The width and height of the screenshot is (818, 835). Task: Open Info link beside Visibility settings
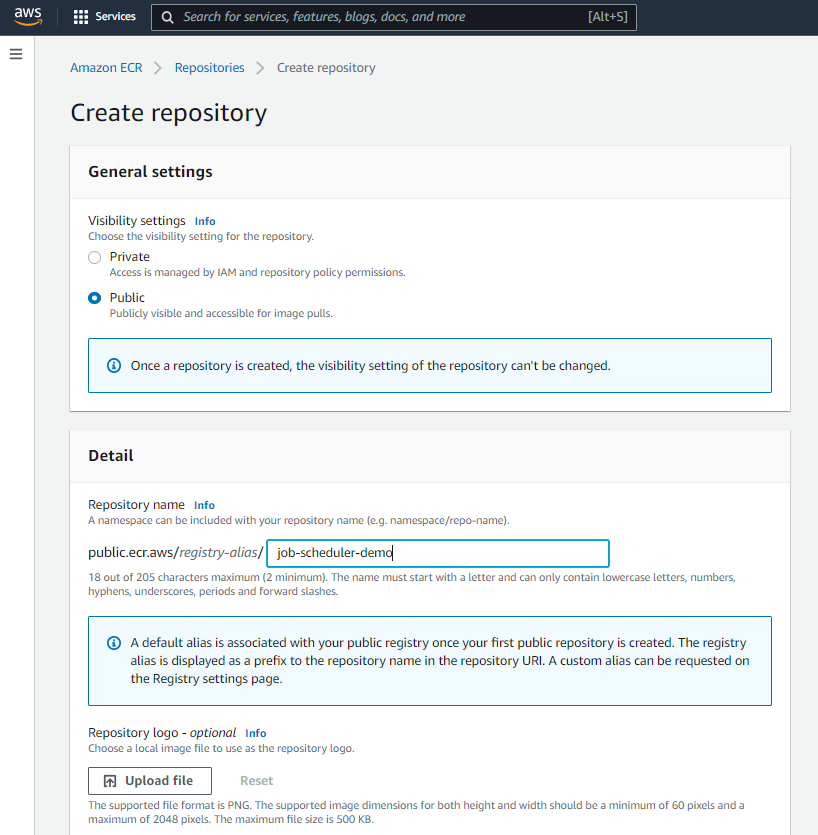point(205,221)
